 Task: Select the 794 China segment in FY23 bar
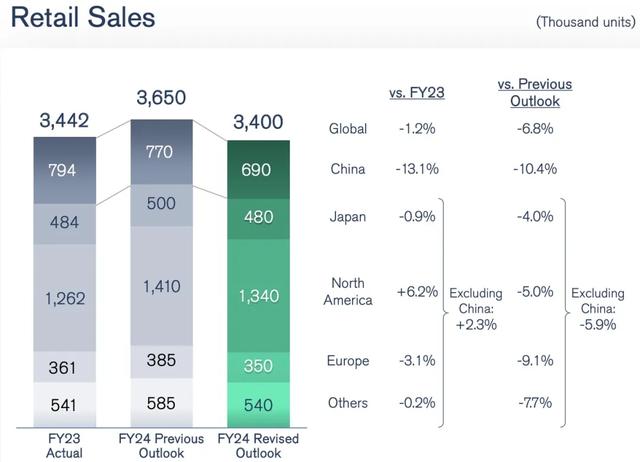pos(64,169)
